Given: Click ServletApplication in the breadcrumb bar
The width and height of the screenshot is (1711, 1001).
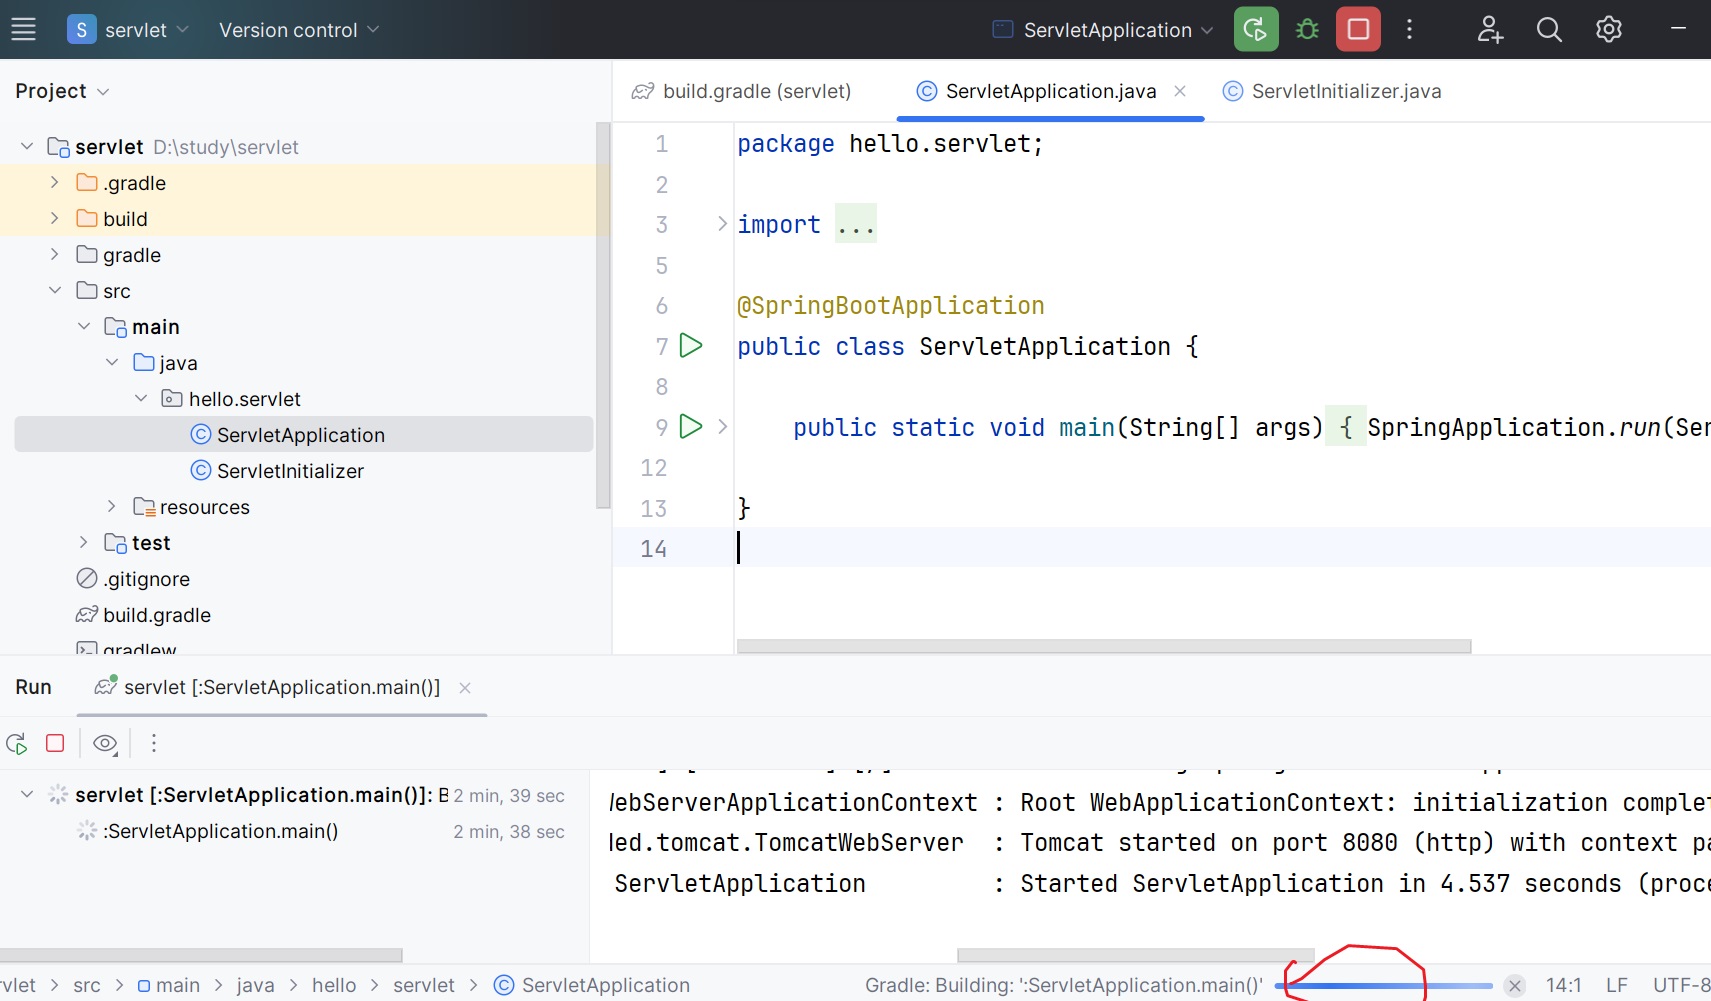Looking at the screenshot, I should pyautogui.click(x=592, y=985).
